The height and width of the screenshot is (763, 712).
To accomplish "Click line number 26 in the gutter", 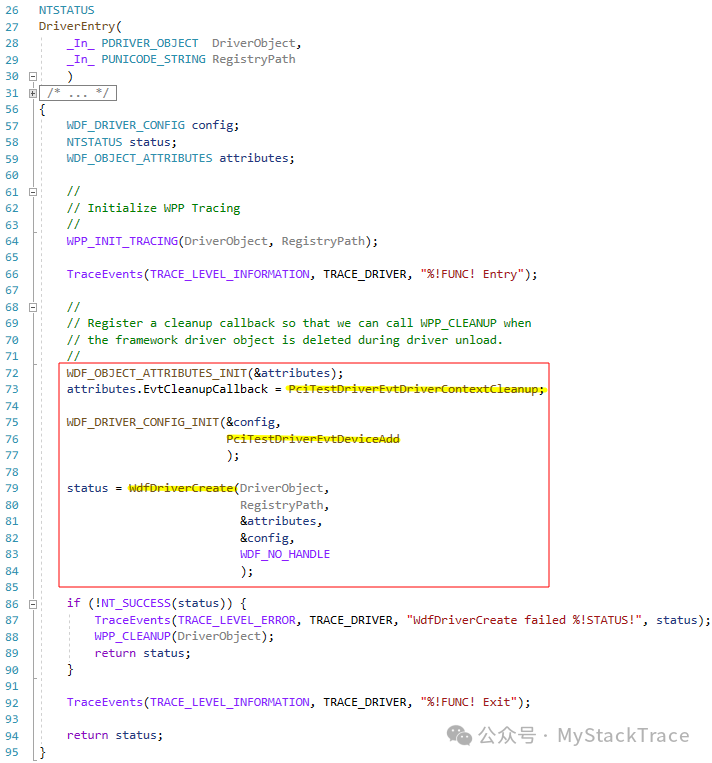I will [x=12, y=10].
